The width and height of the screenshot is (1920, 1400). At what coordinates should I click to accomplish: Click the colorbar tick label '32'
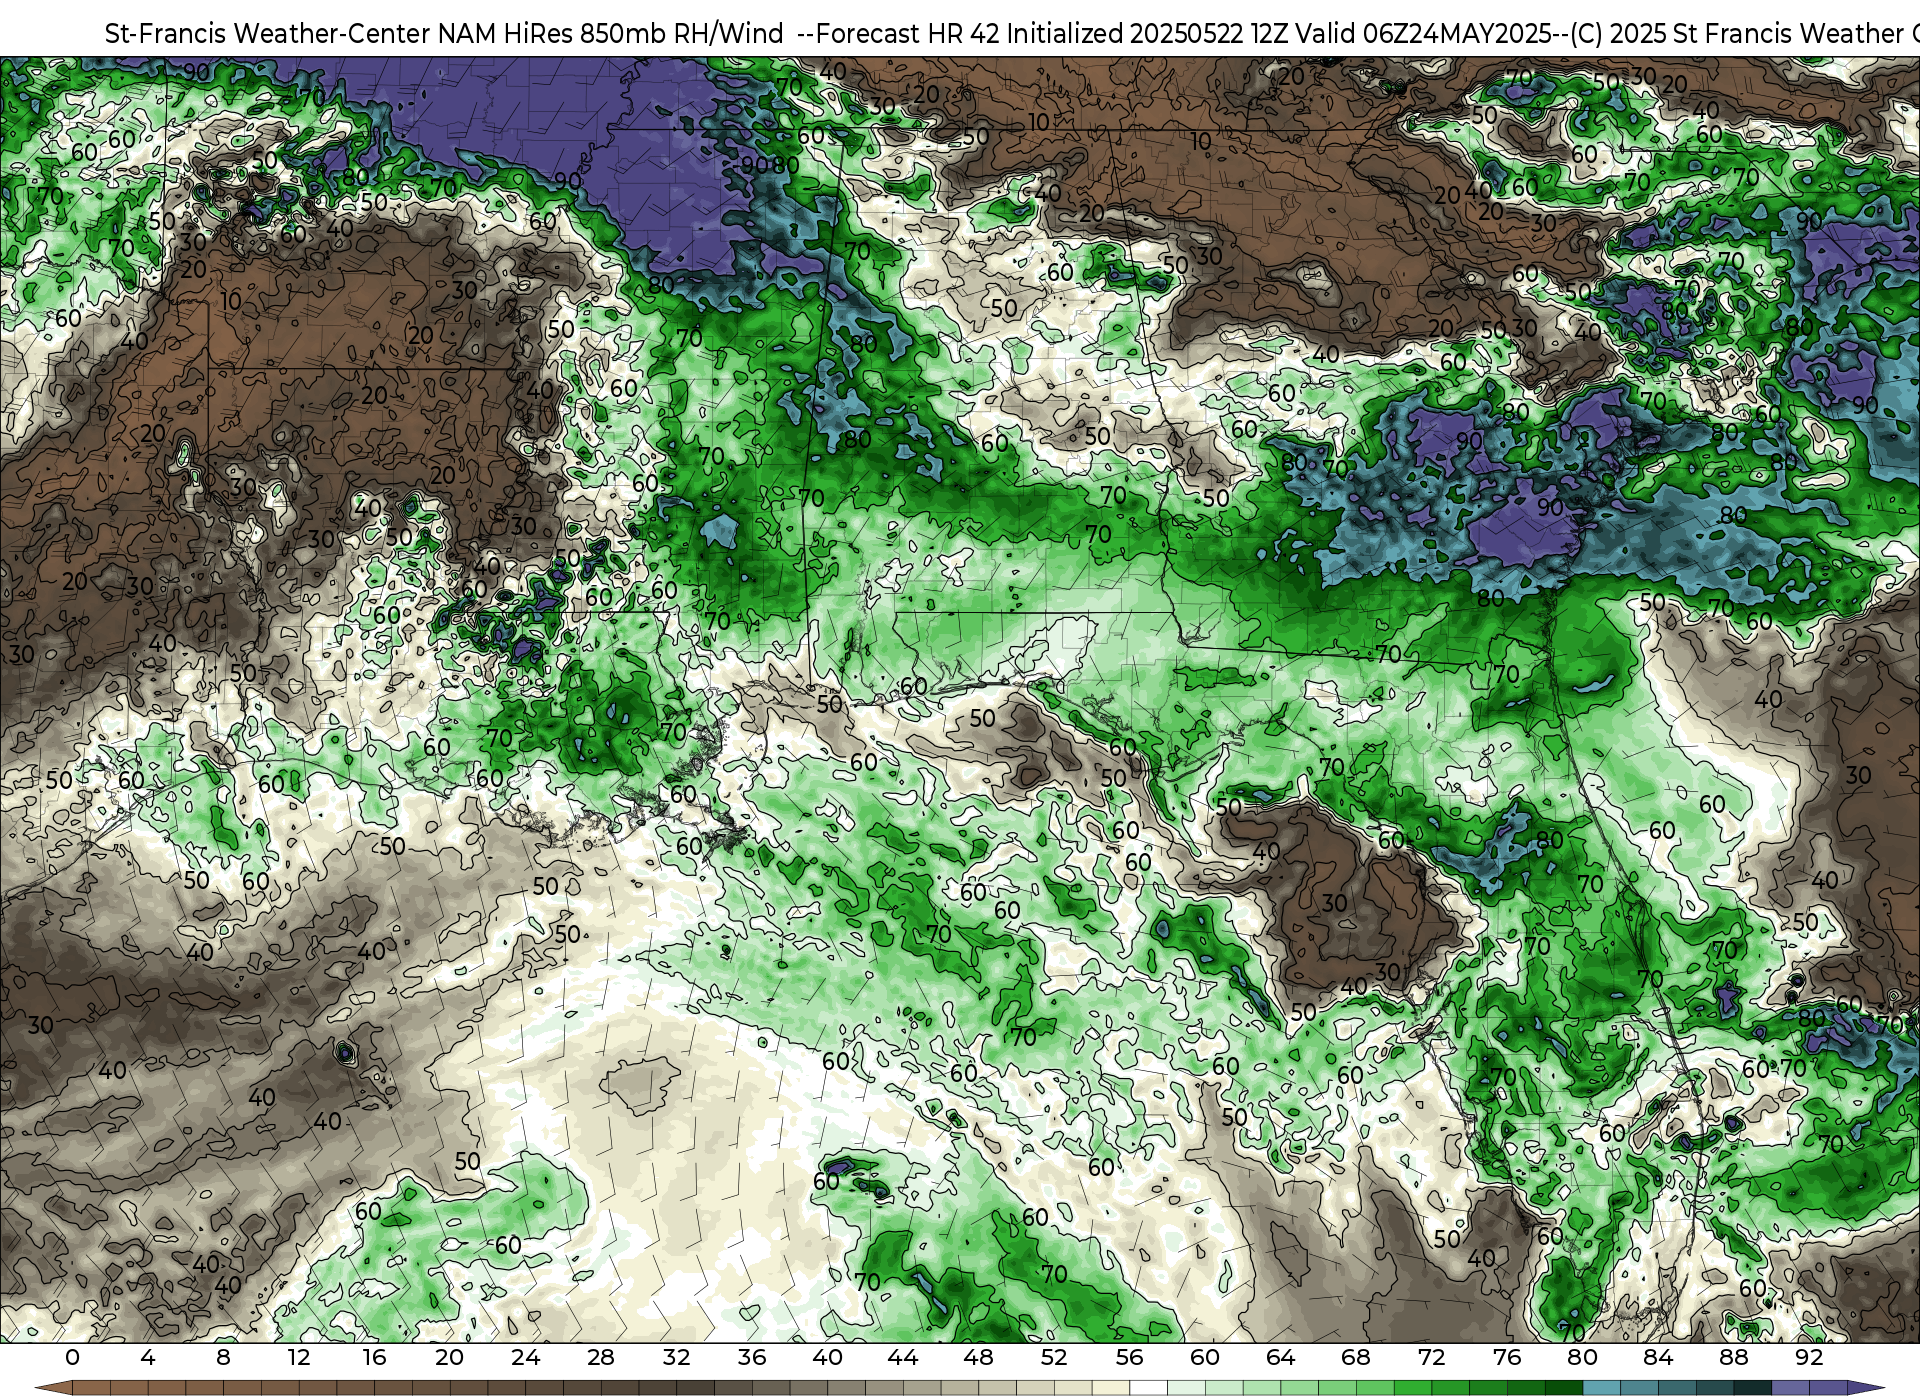(x=676, y=1358)
